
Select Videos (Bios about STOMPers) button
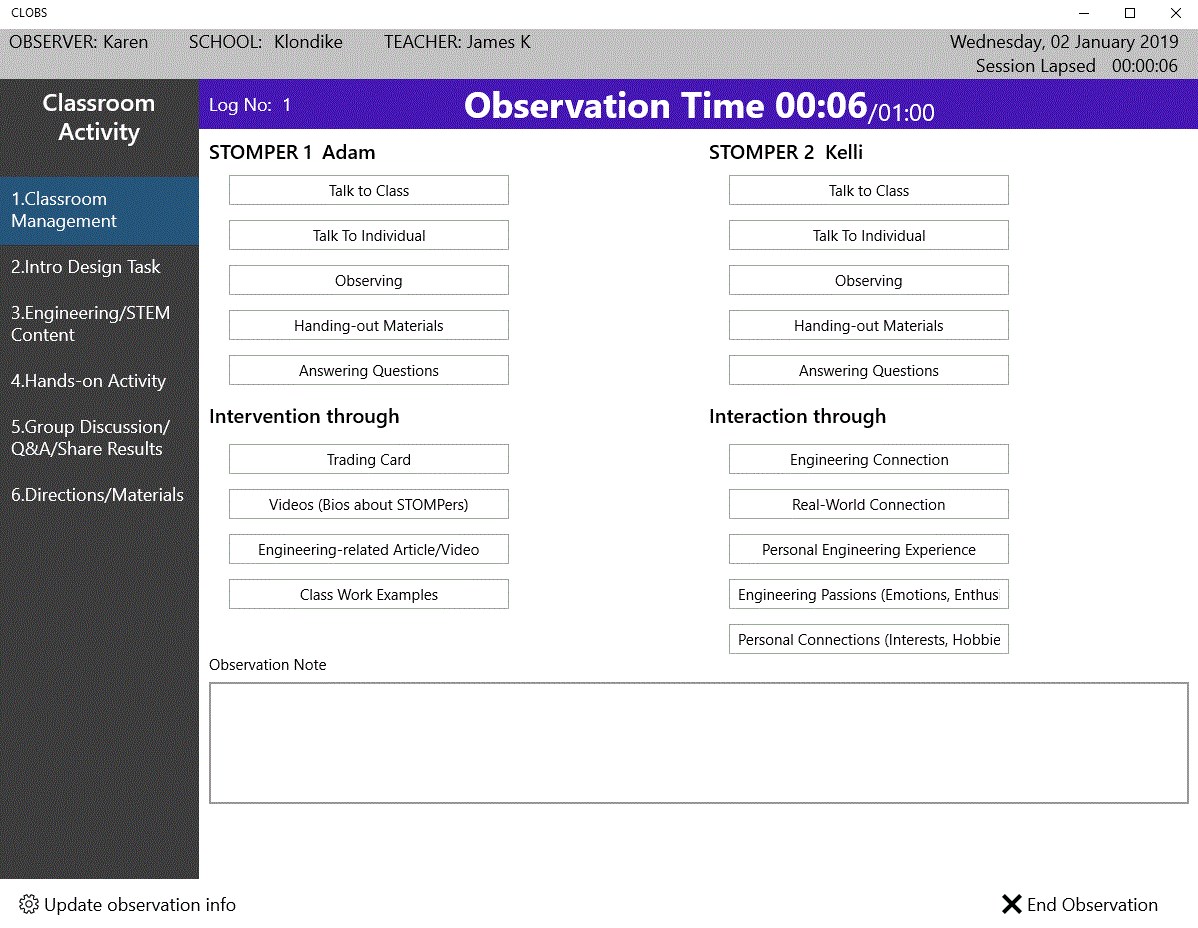pyautogui.click(x=368, y=504)
